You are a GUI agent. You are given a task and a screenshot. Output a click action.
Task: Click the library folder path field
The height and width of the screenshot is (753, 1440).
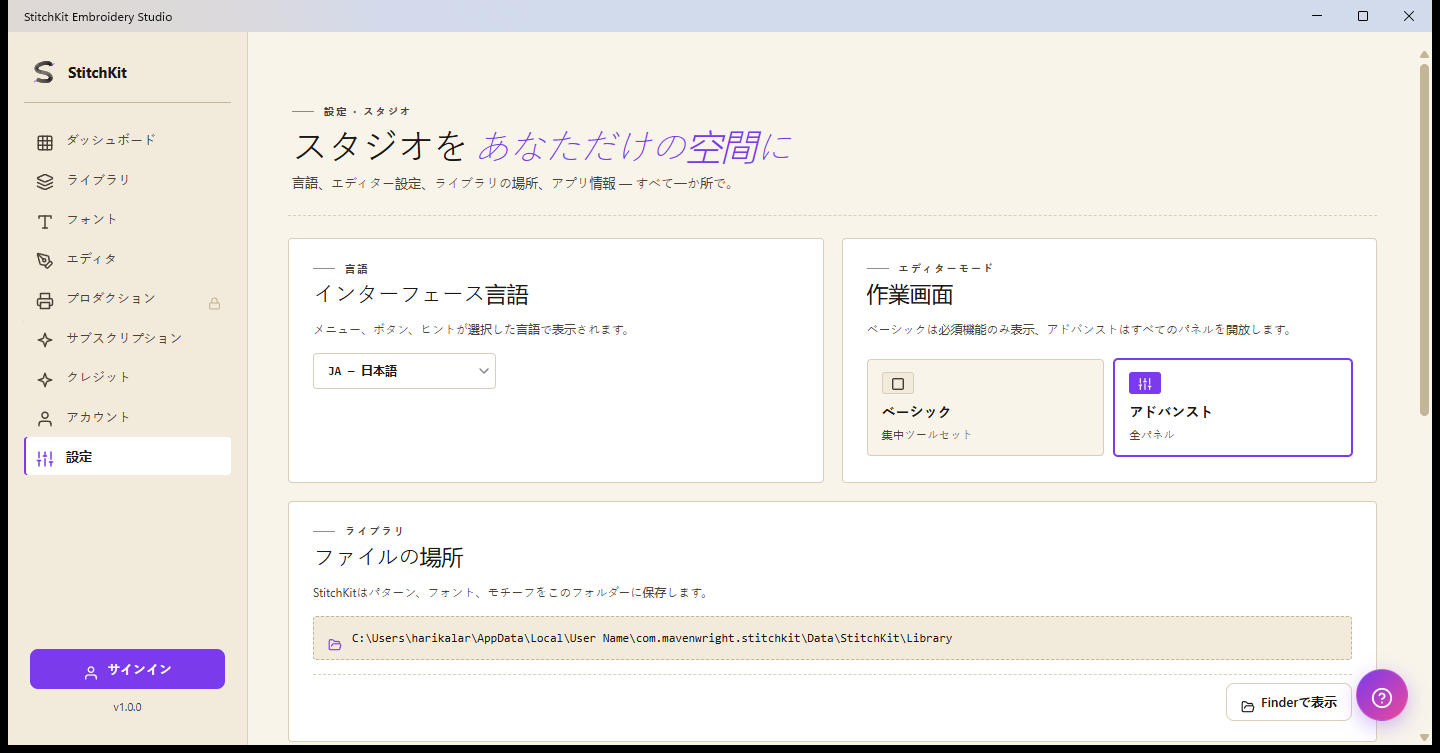click(832, 638)
